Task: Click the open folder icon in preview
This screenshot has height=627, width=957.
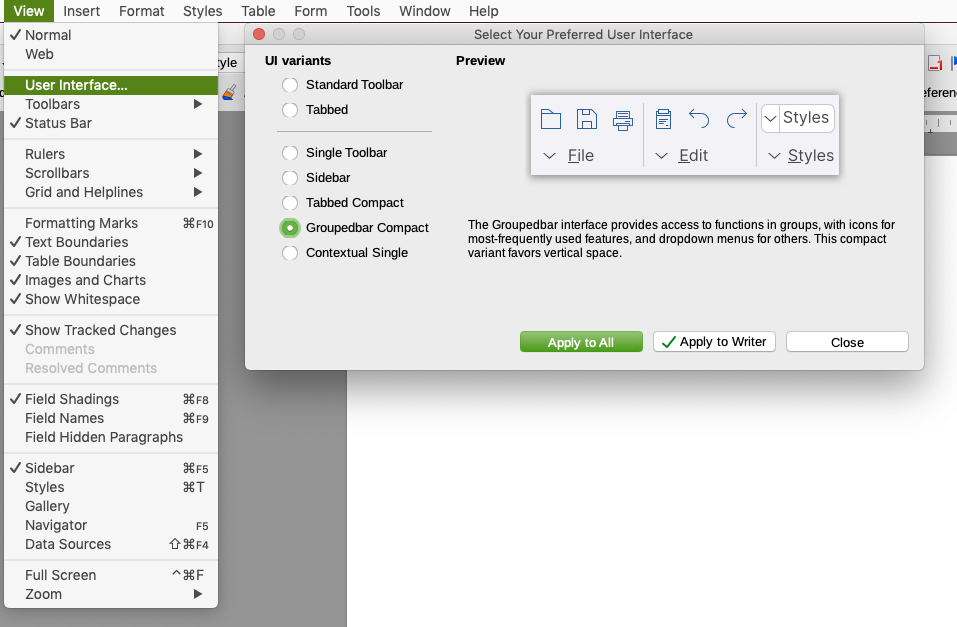Action: coord(551,119)
